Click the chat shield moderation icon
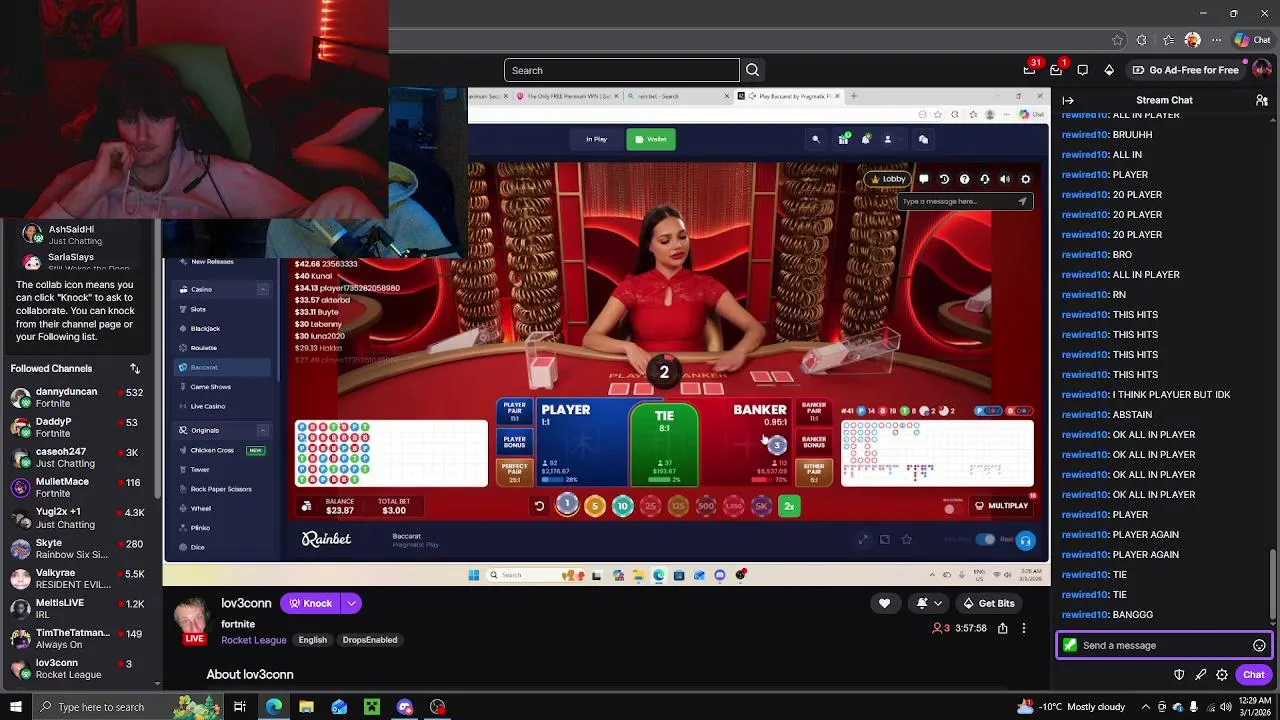Screen dimensions: 1280x720 coord(1179,675)
